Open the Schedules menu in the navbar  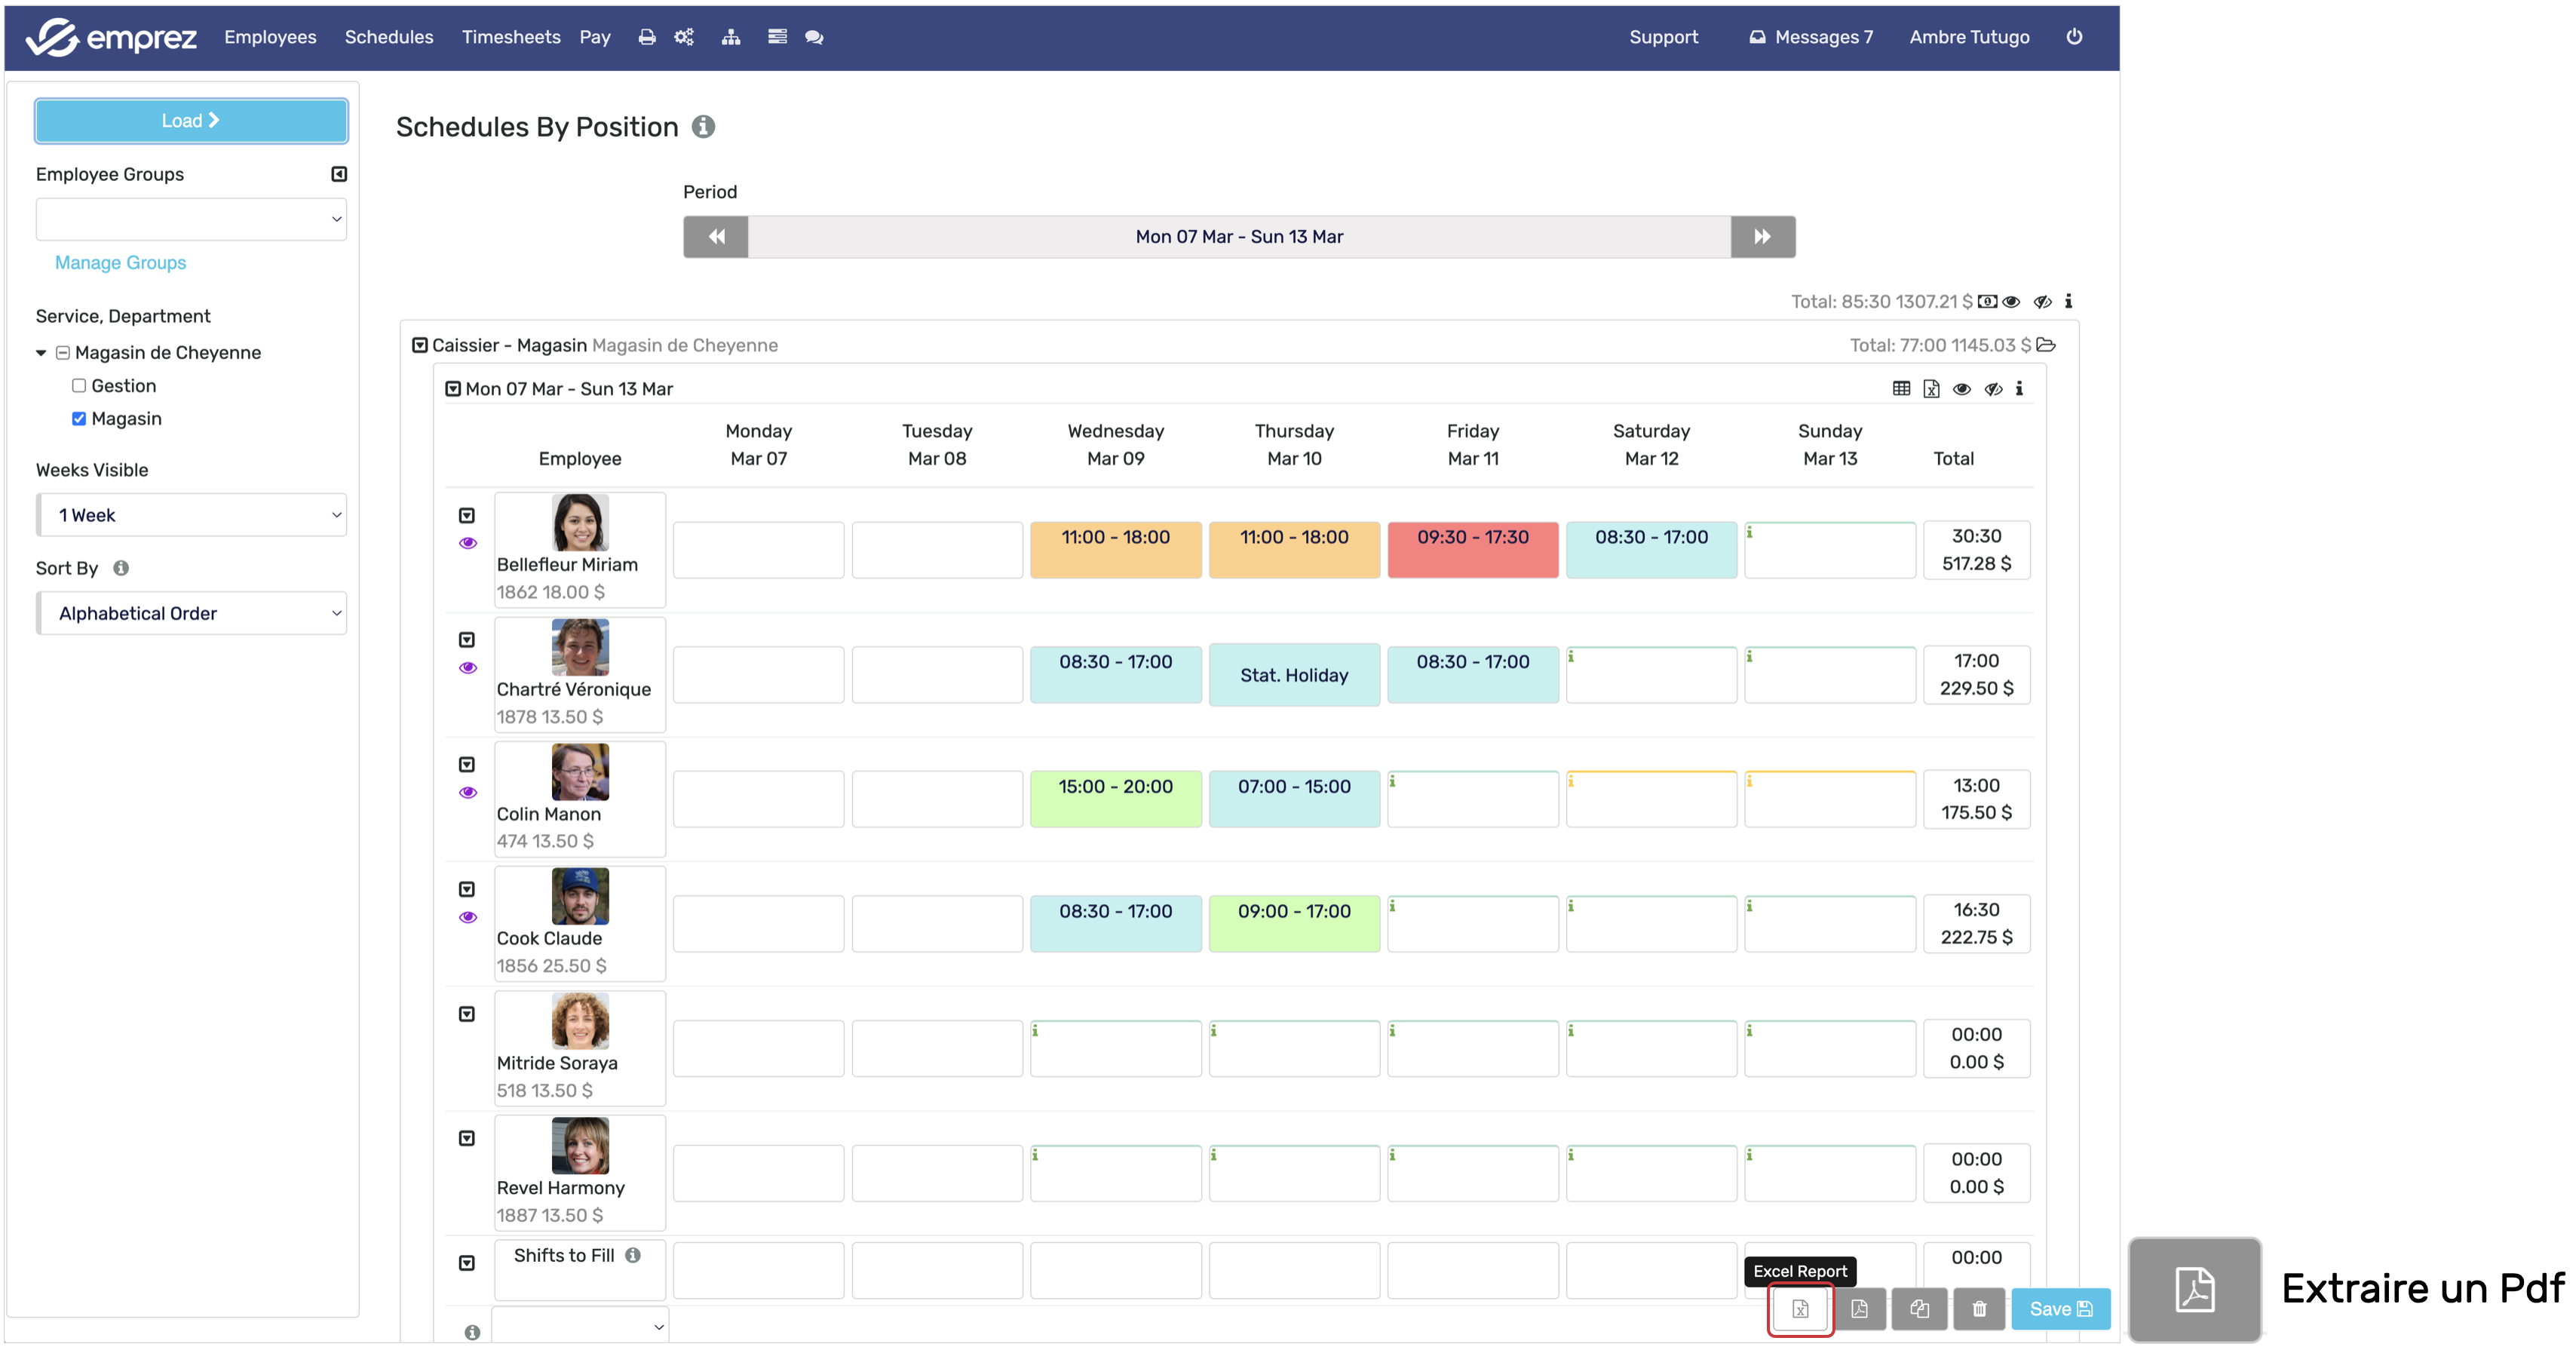pos(389,37)
